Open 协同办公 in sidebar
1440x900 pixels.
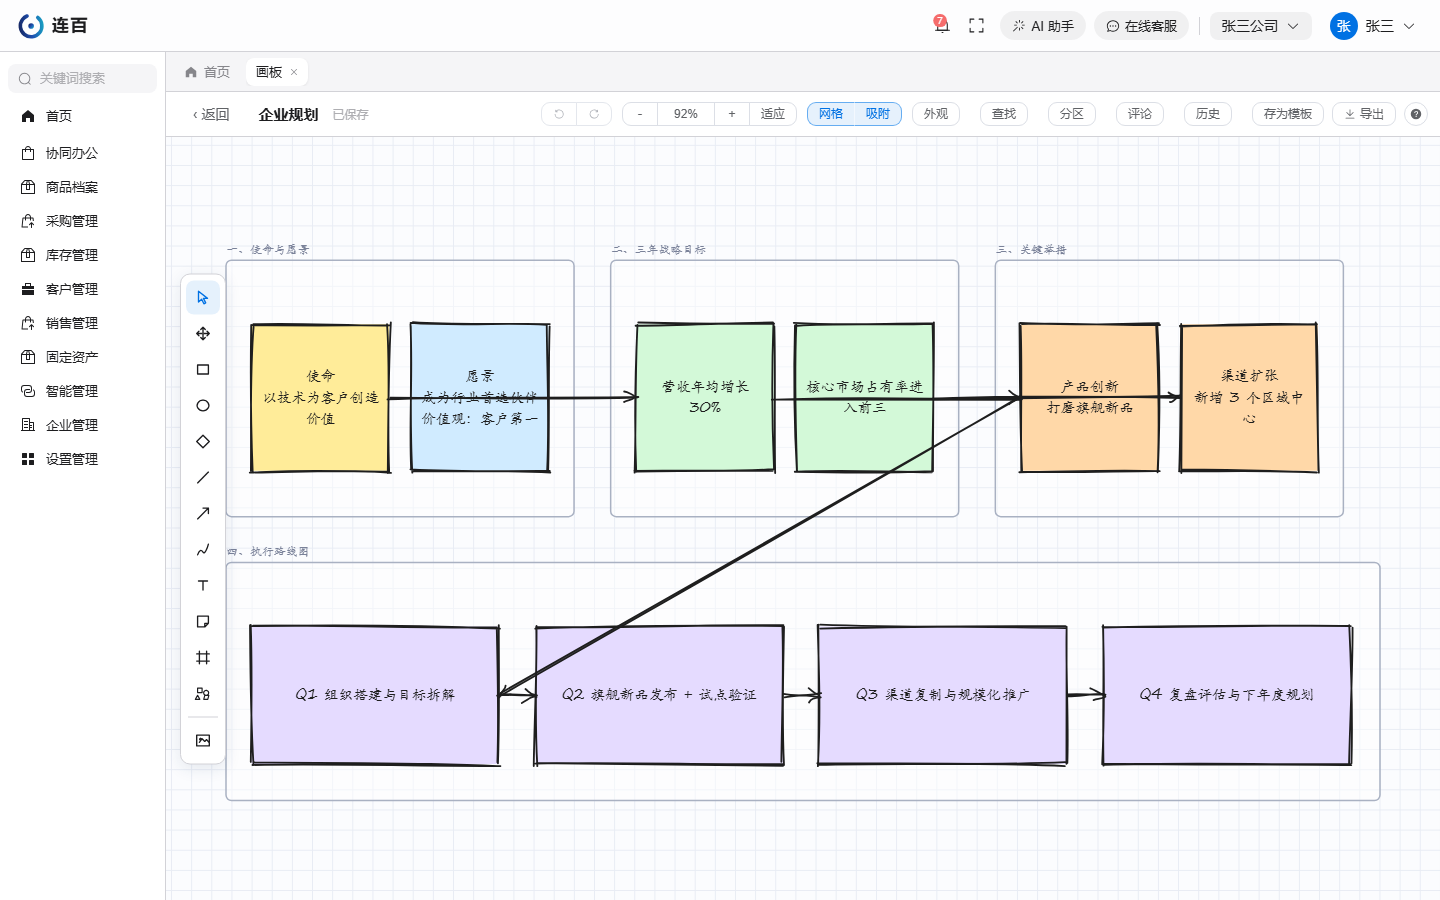72,153
